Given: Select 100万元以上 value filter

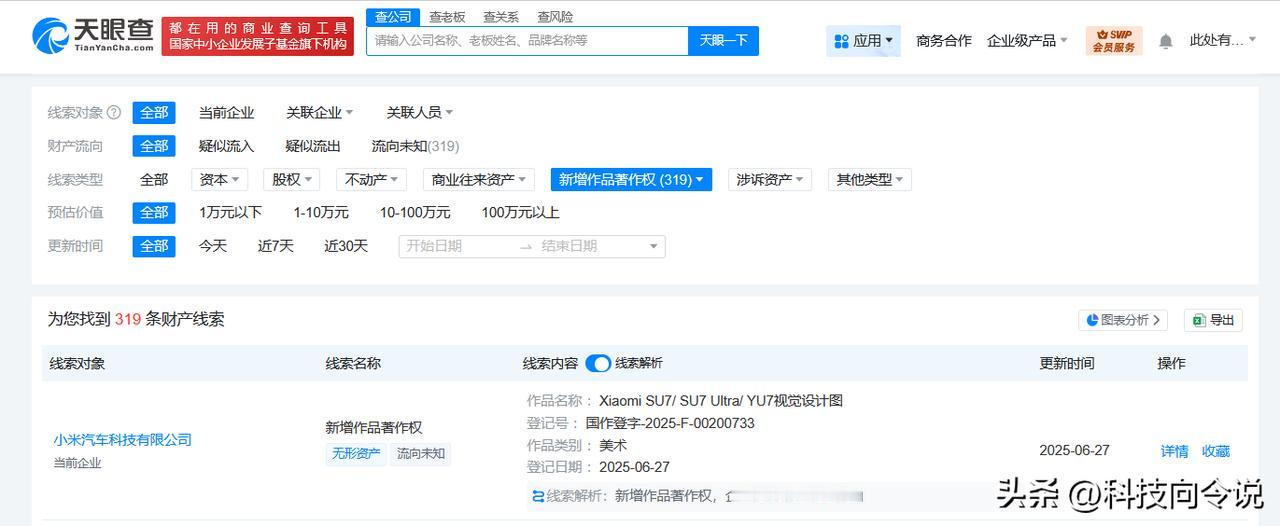Looking at the screenshot, I should tap(520, 212).
